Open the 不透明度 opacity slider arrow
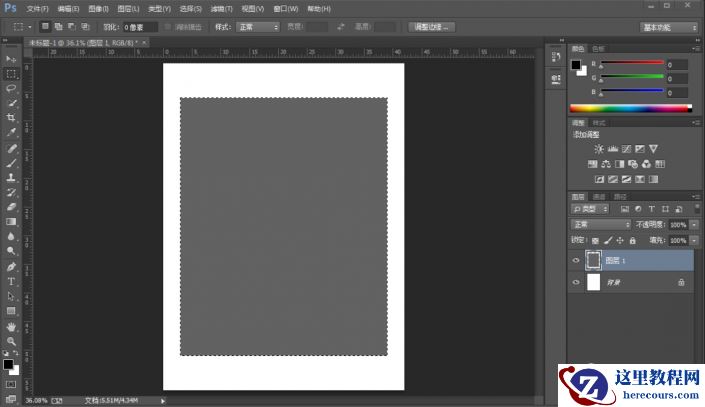The image size is (705, 407). [695, 224]
